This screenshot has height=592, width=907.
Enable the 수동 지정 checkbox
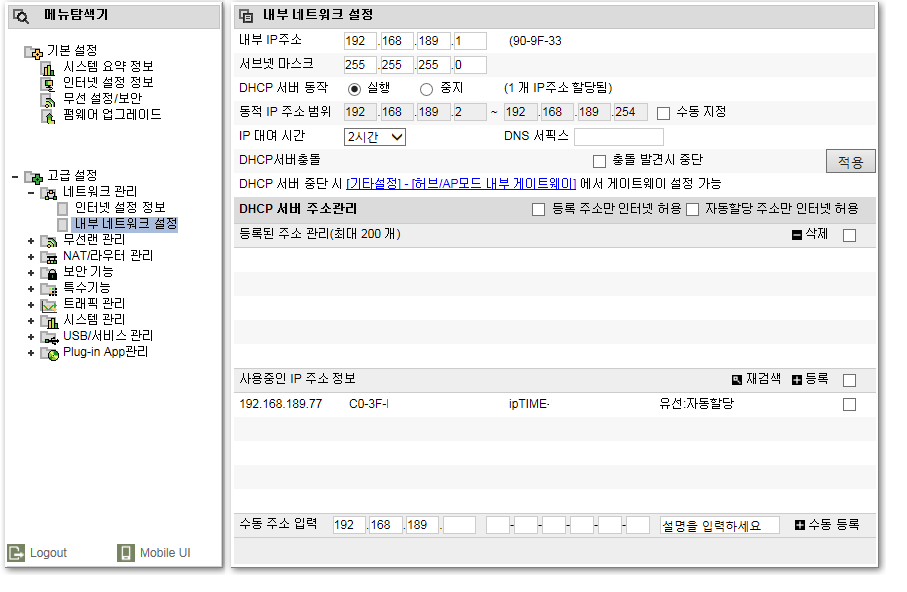pos(663,113)
